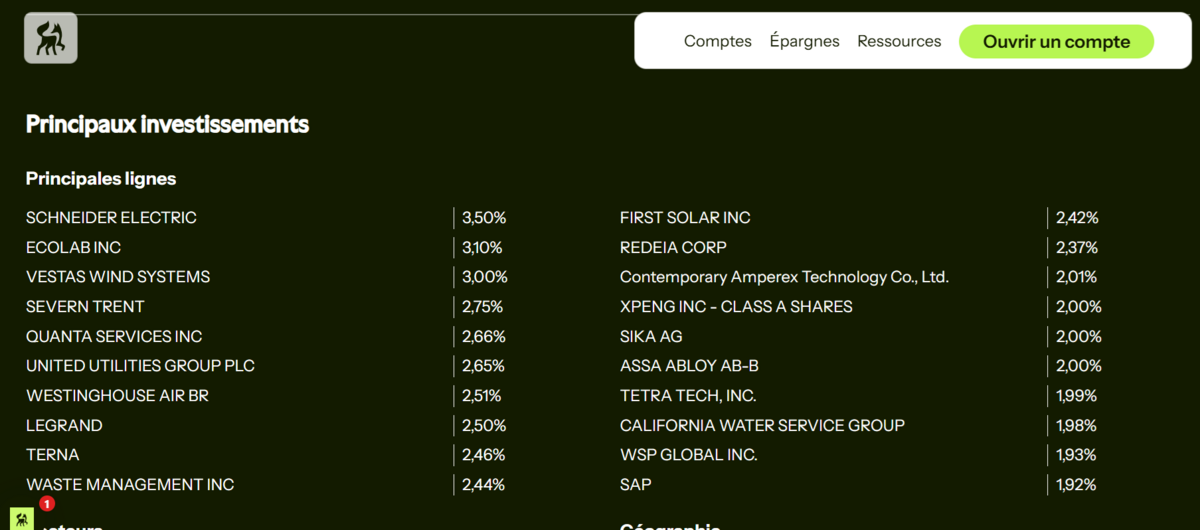Select QUANTA SERVICES INC entry
The height and width of the screenshot is (530, 1200).
114,336
